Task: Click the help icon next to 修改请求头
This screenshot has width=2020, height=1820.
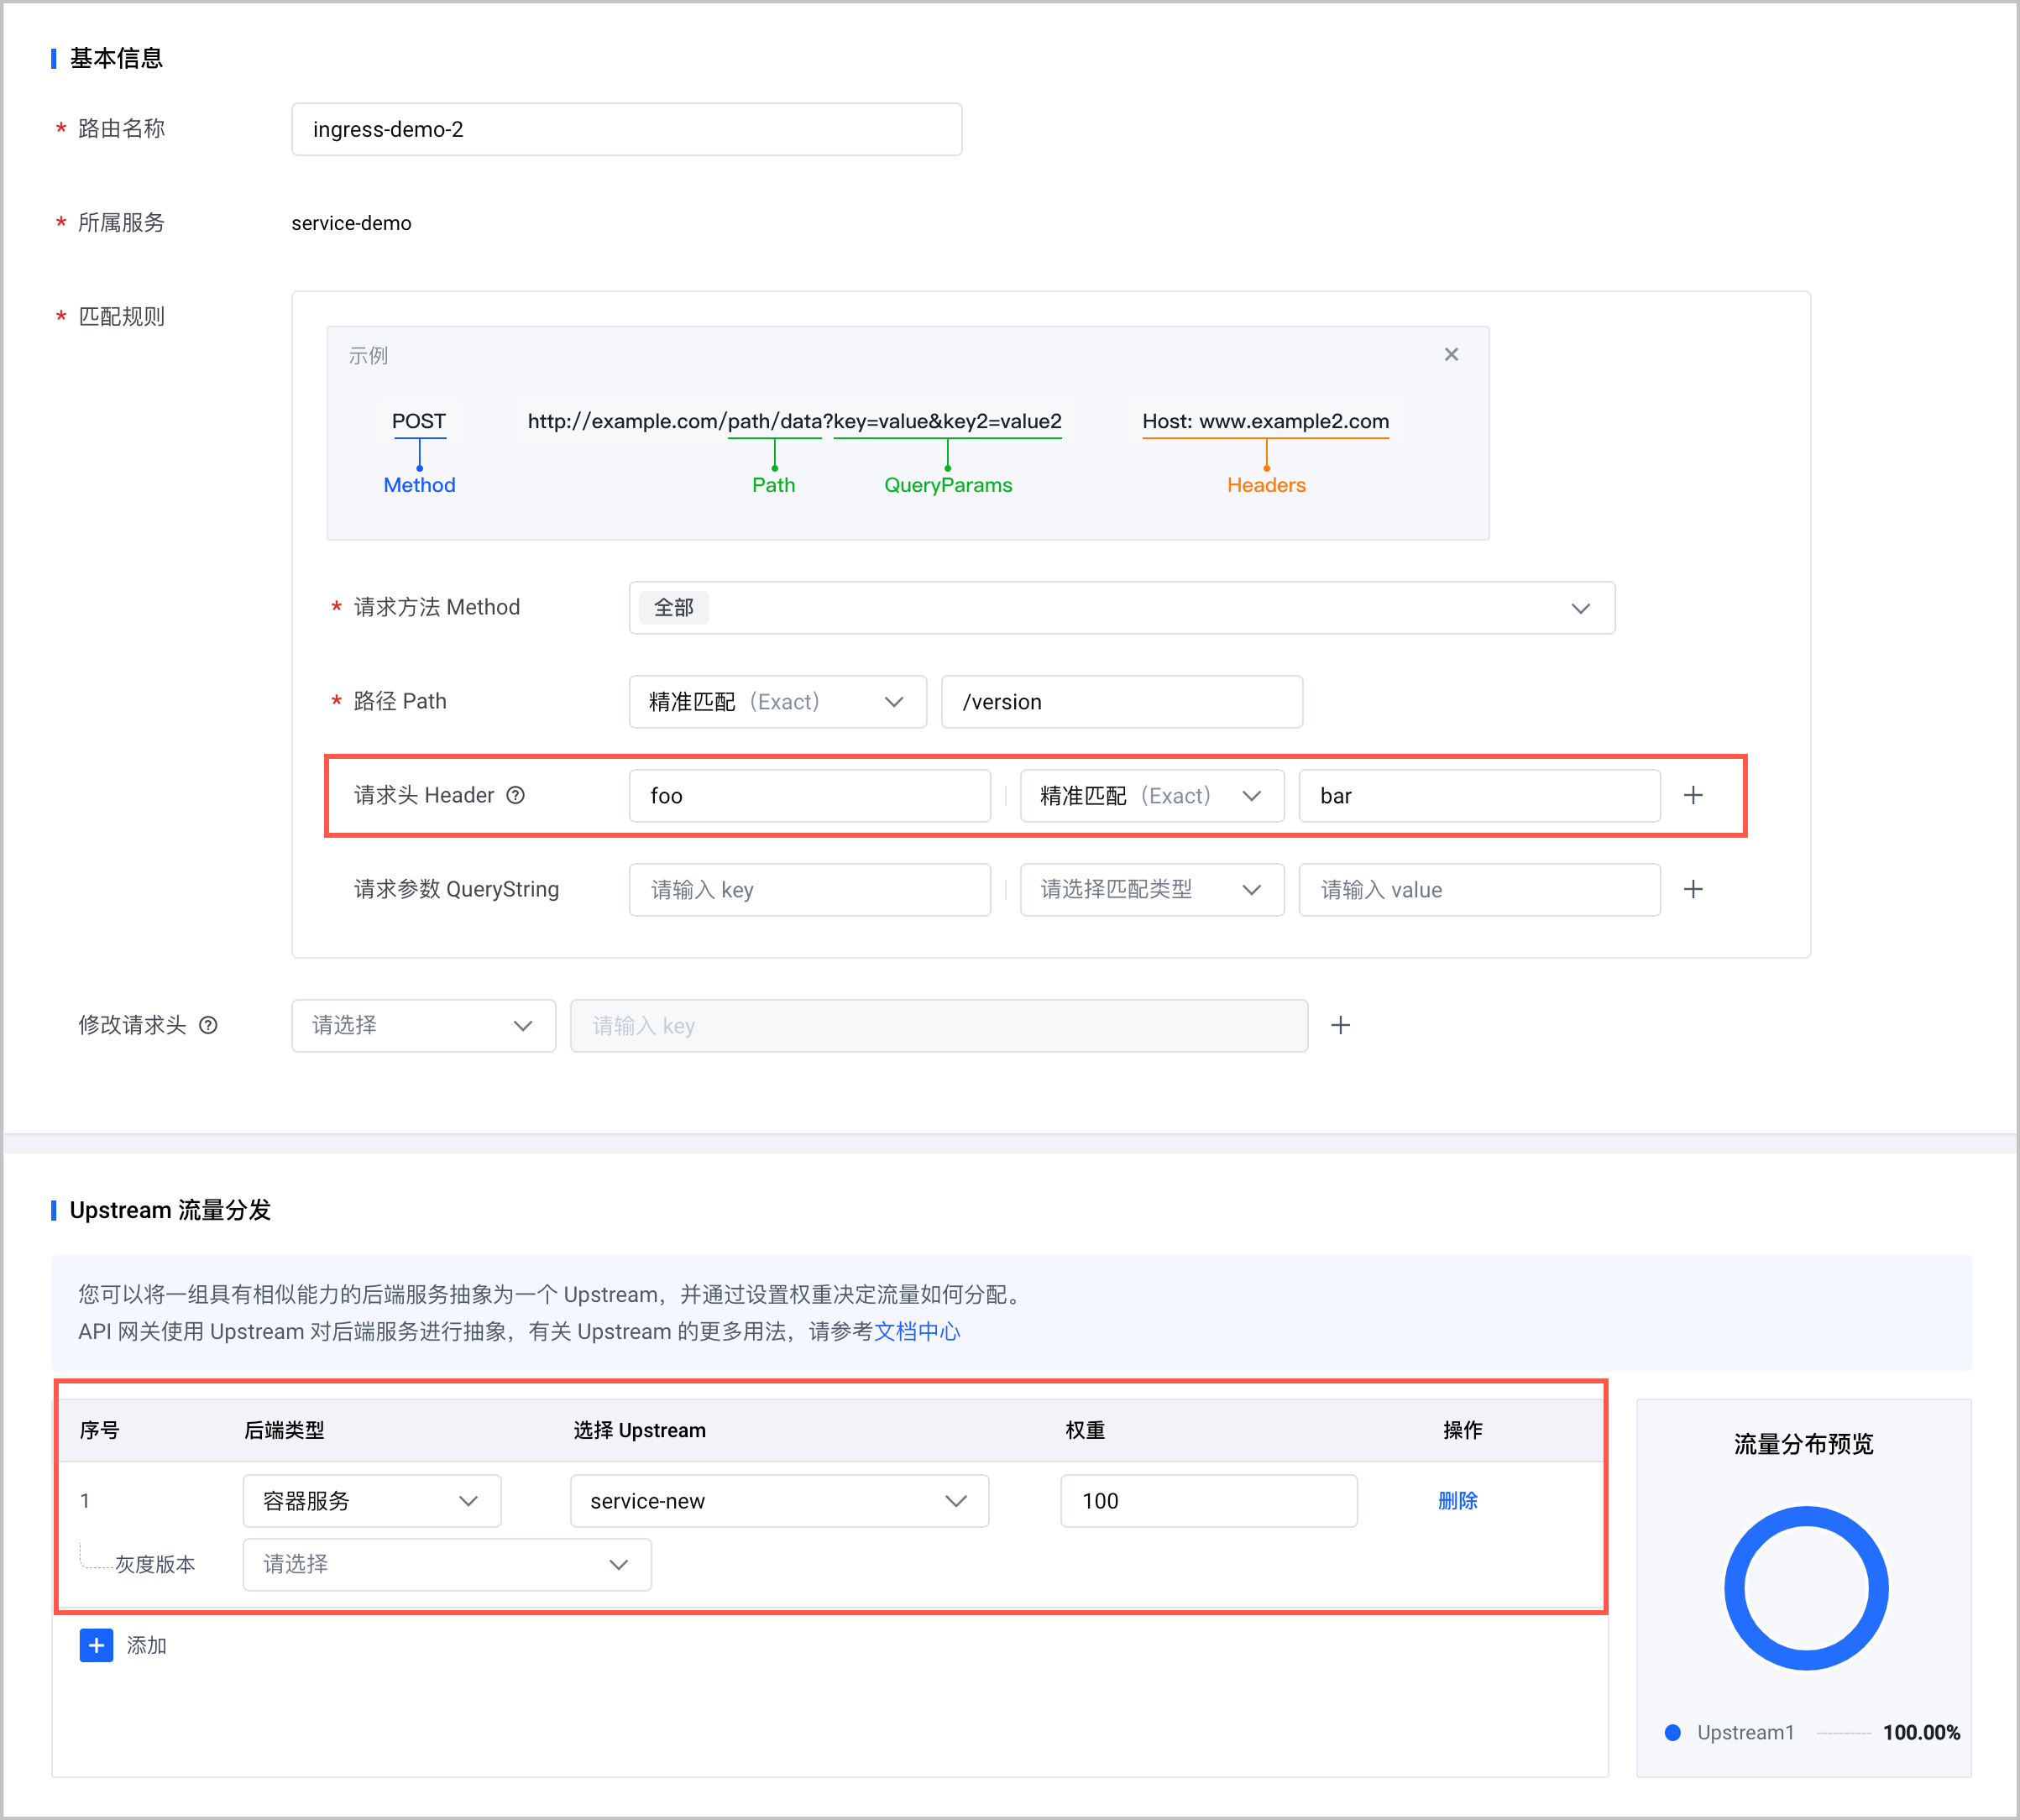Action: click(208, 1025)
